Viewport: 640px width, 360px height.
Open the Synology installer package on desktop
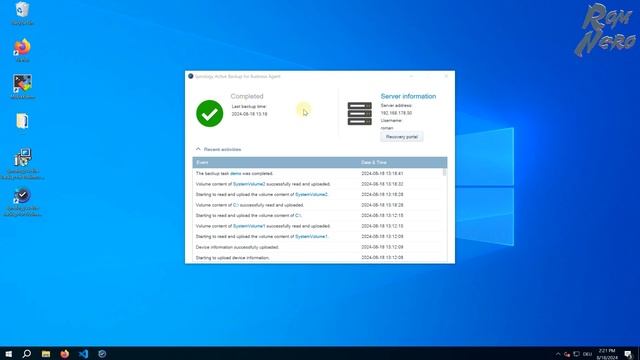point(22,164)
